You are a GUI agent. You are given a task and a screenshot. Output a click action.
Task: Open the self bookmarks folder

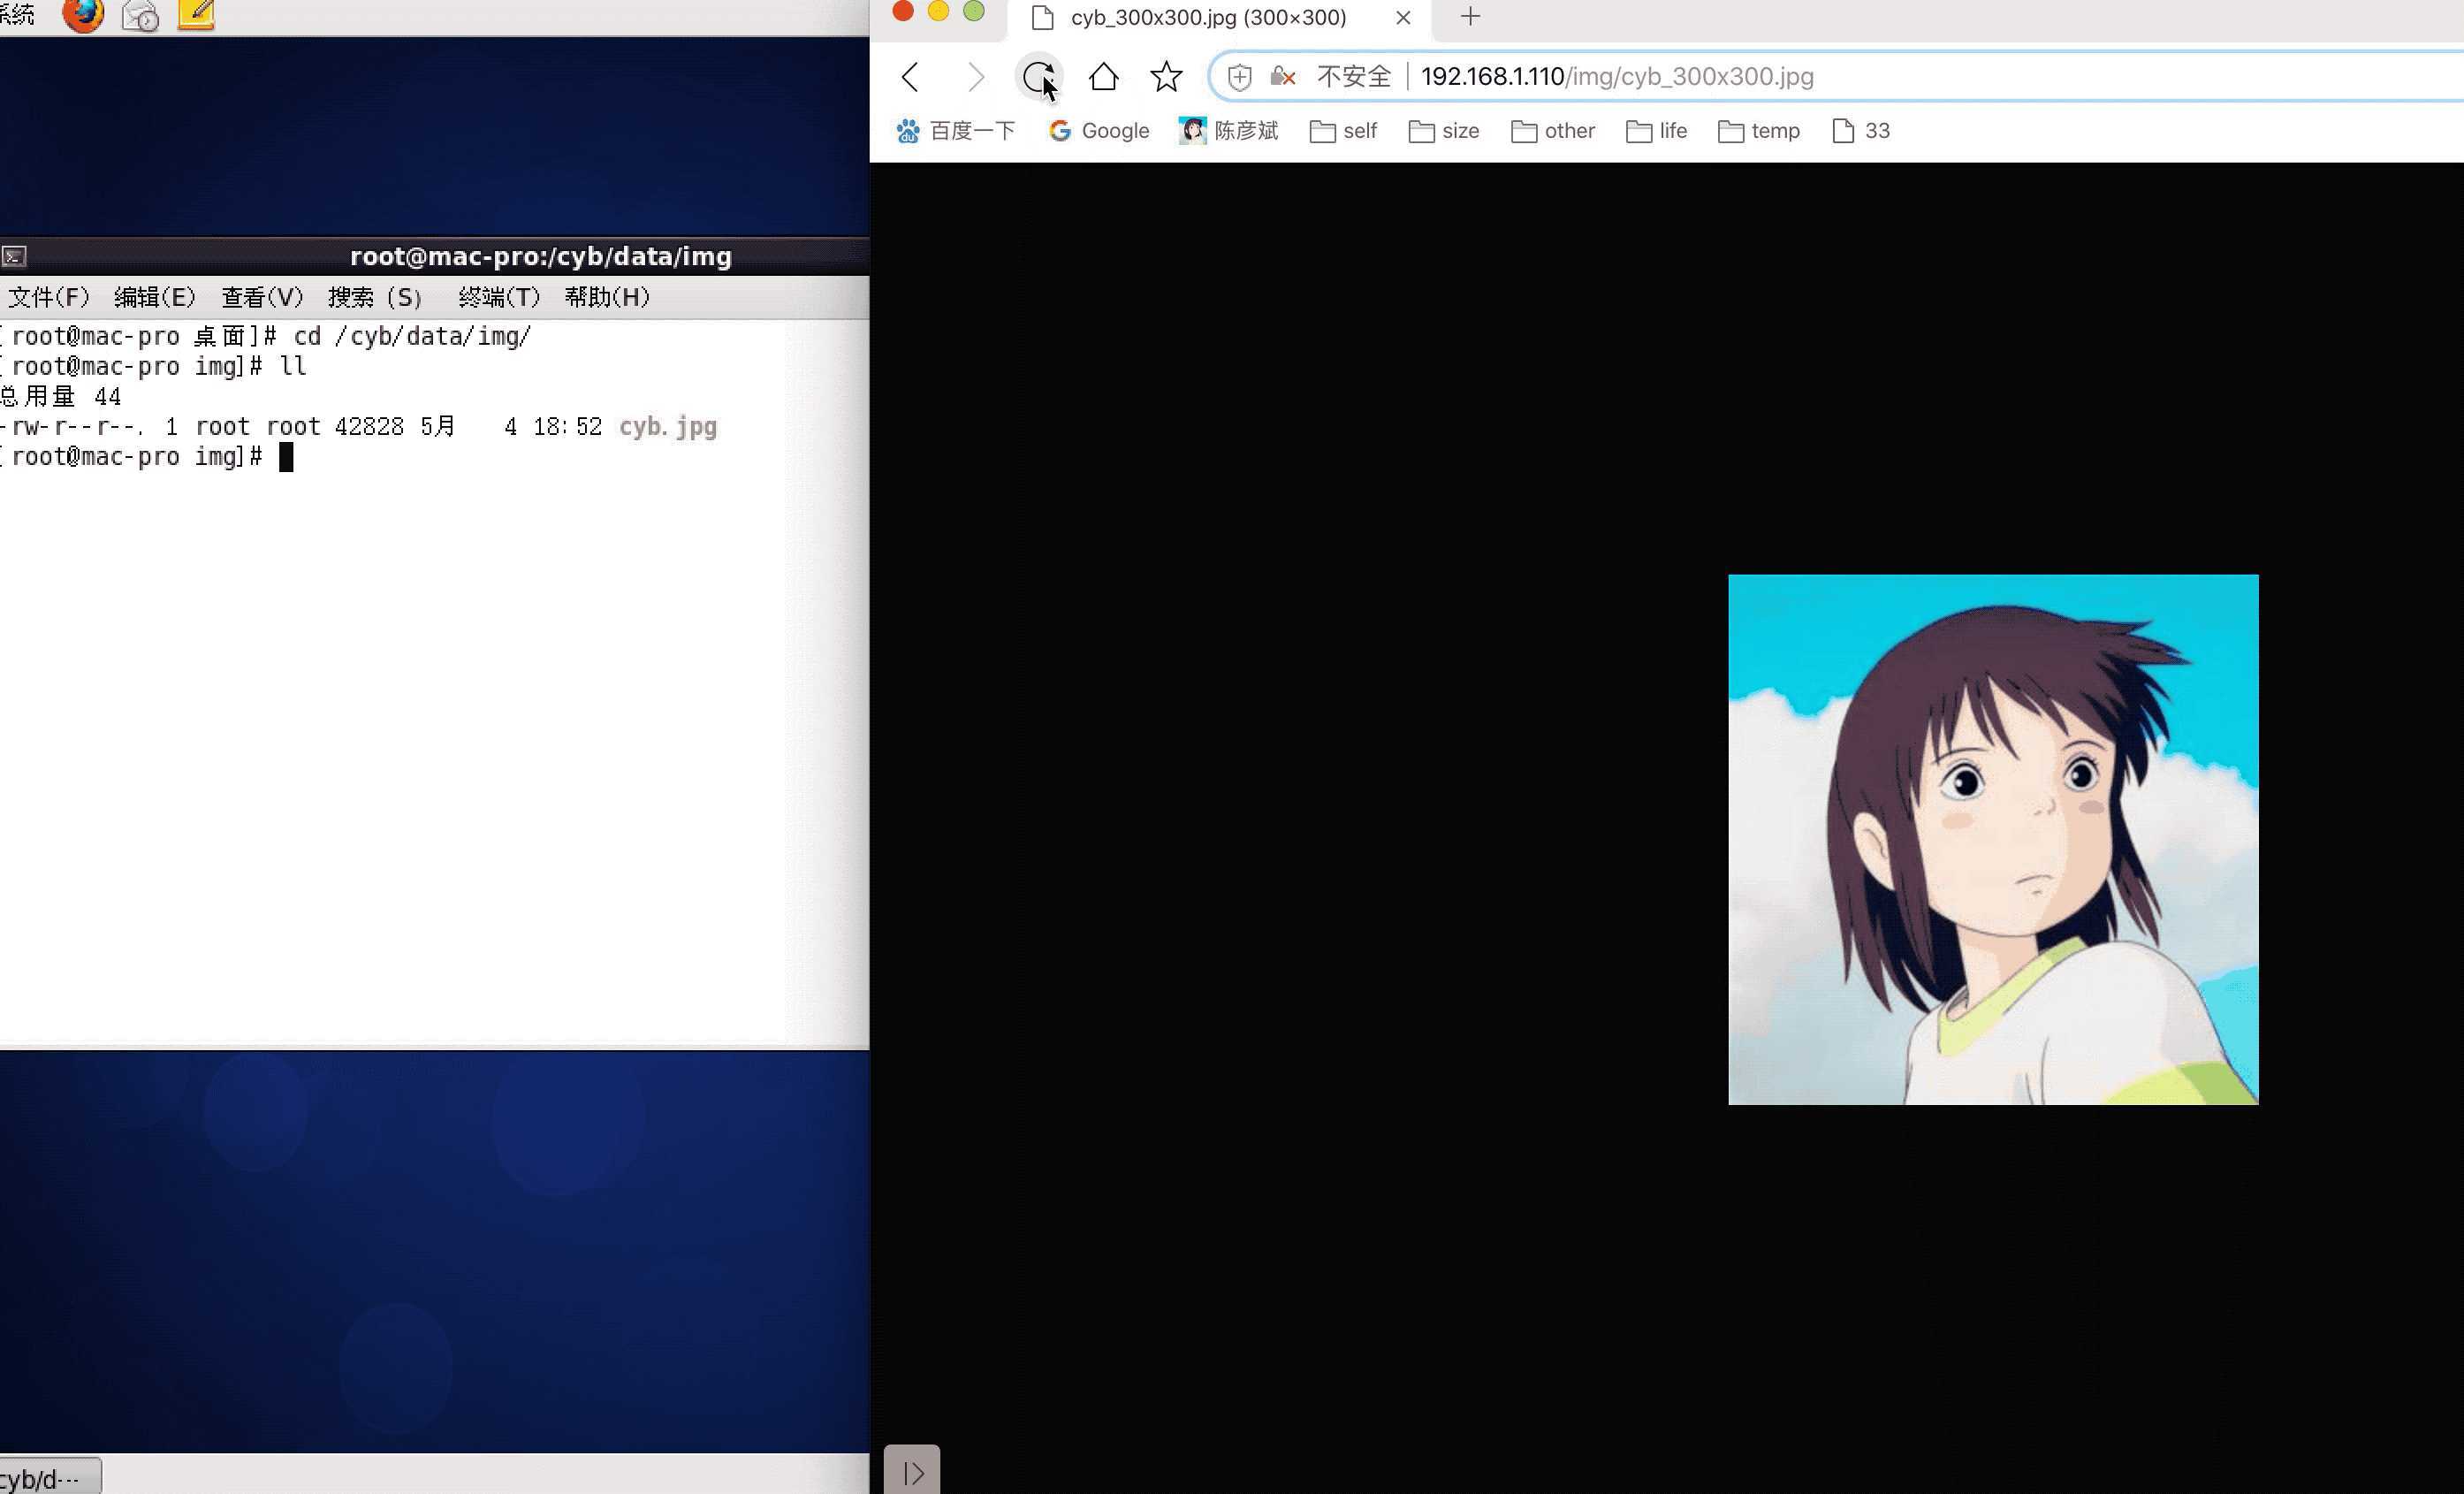tap(1343, 131)
